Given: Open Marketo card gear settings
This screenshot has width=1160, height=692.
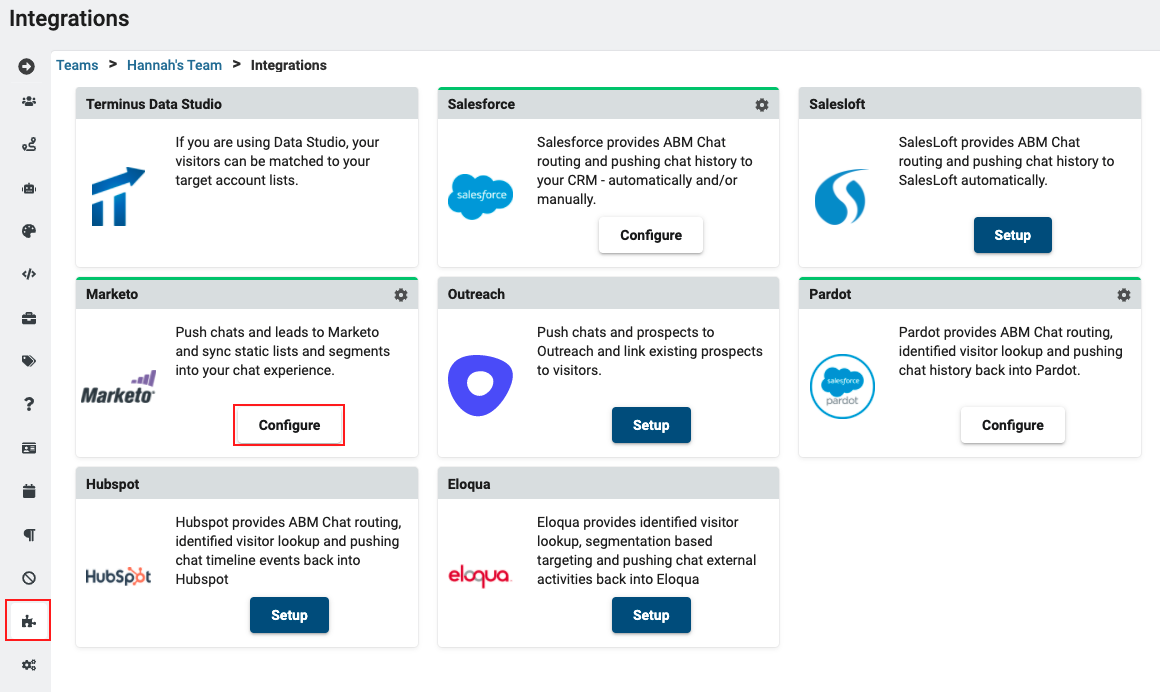Looking at the screenshot, I should click(x=400, y=295).
